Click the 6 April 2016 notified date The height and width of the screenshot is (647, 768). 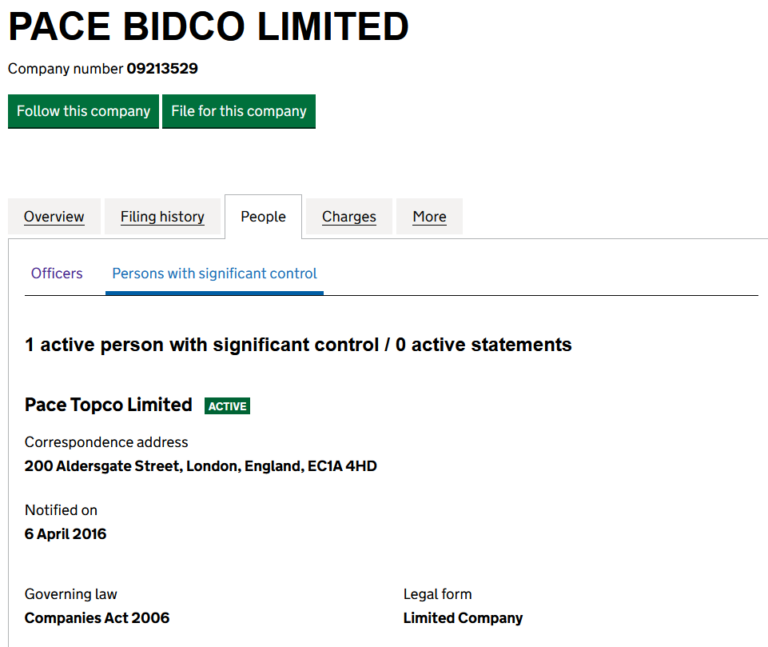click(66, 534)
